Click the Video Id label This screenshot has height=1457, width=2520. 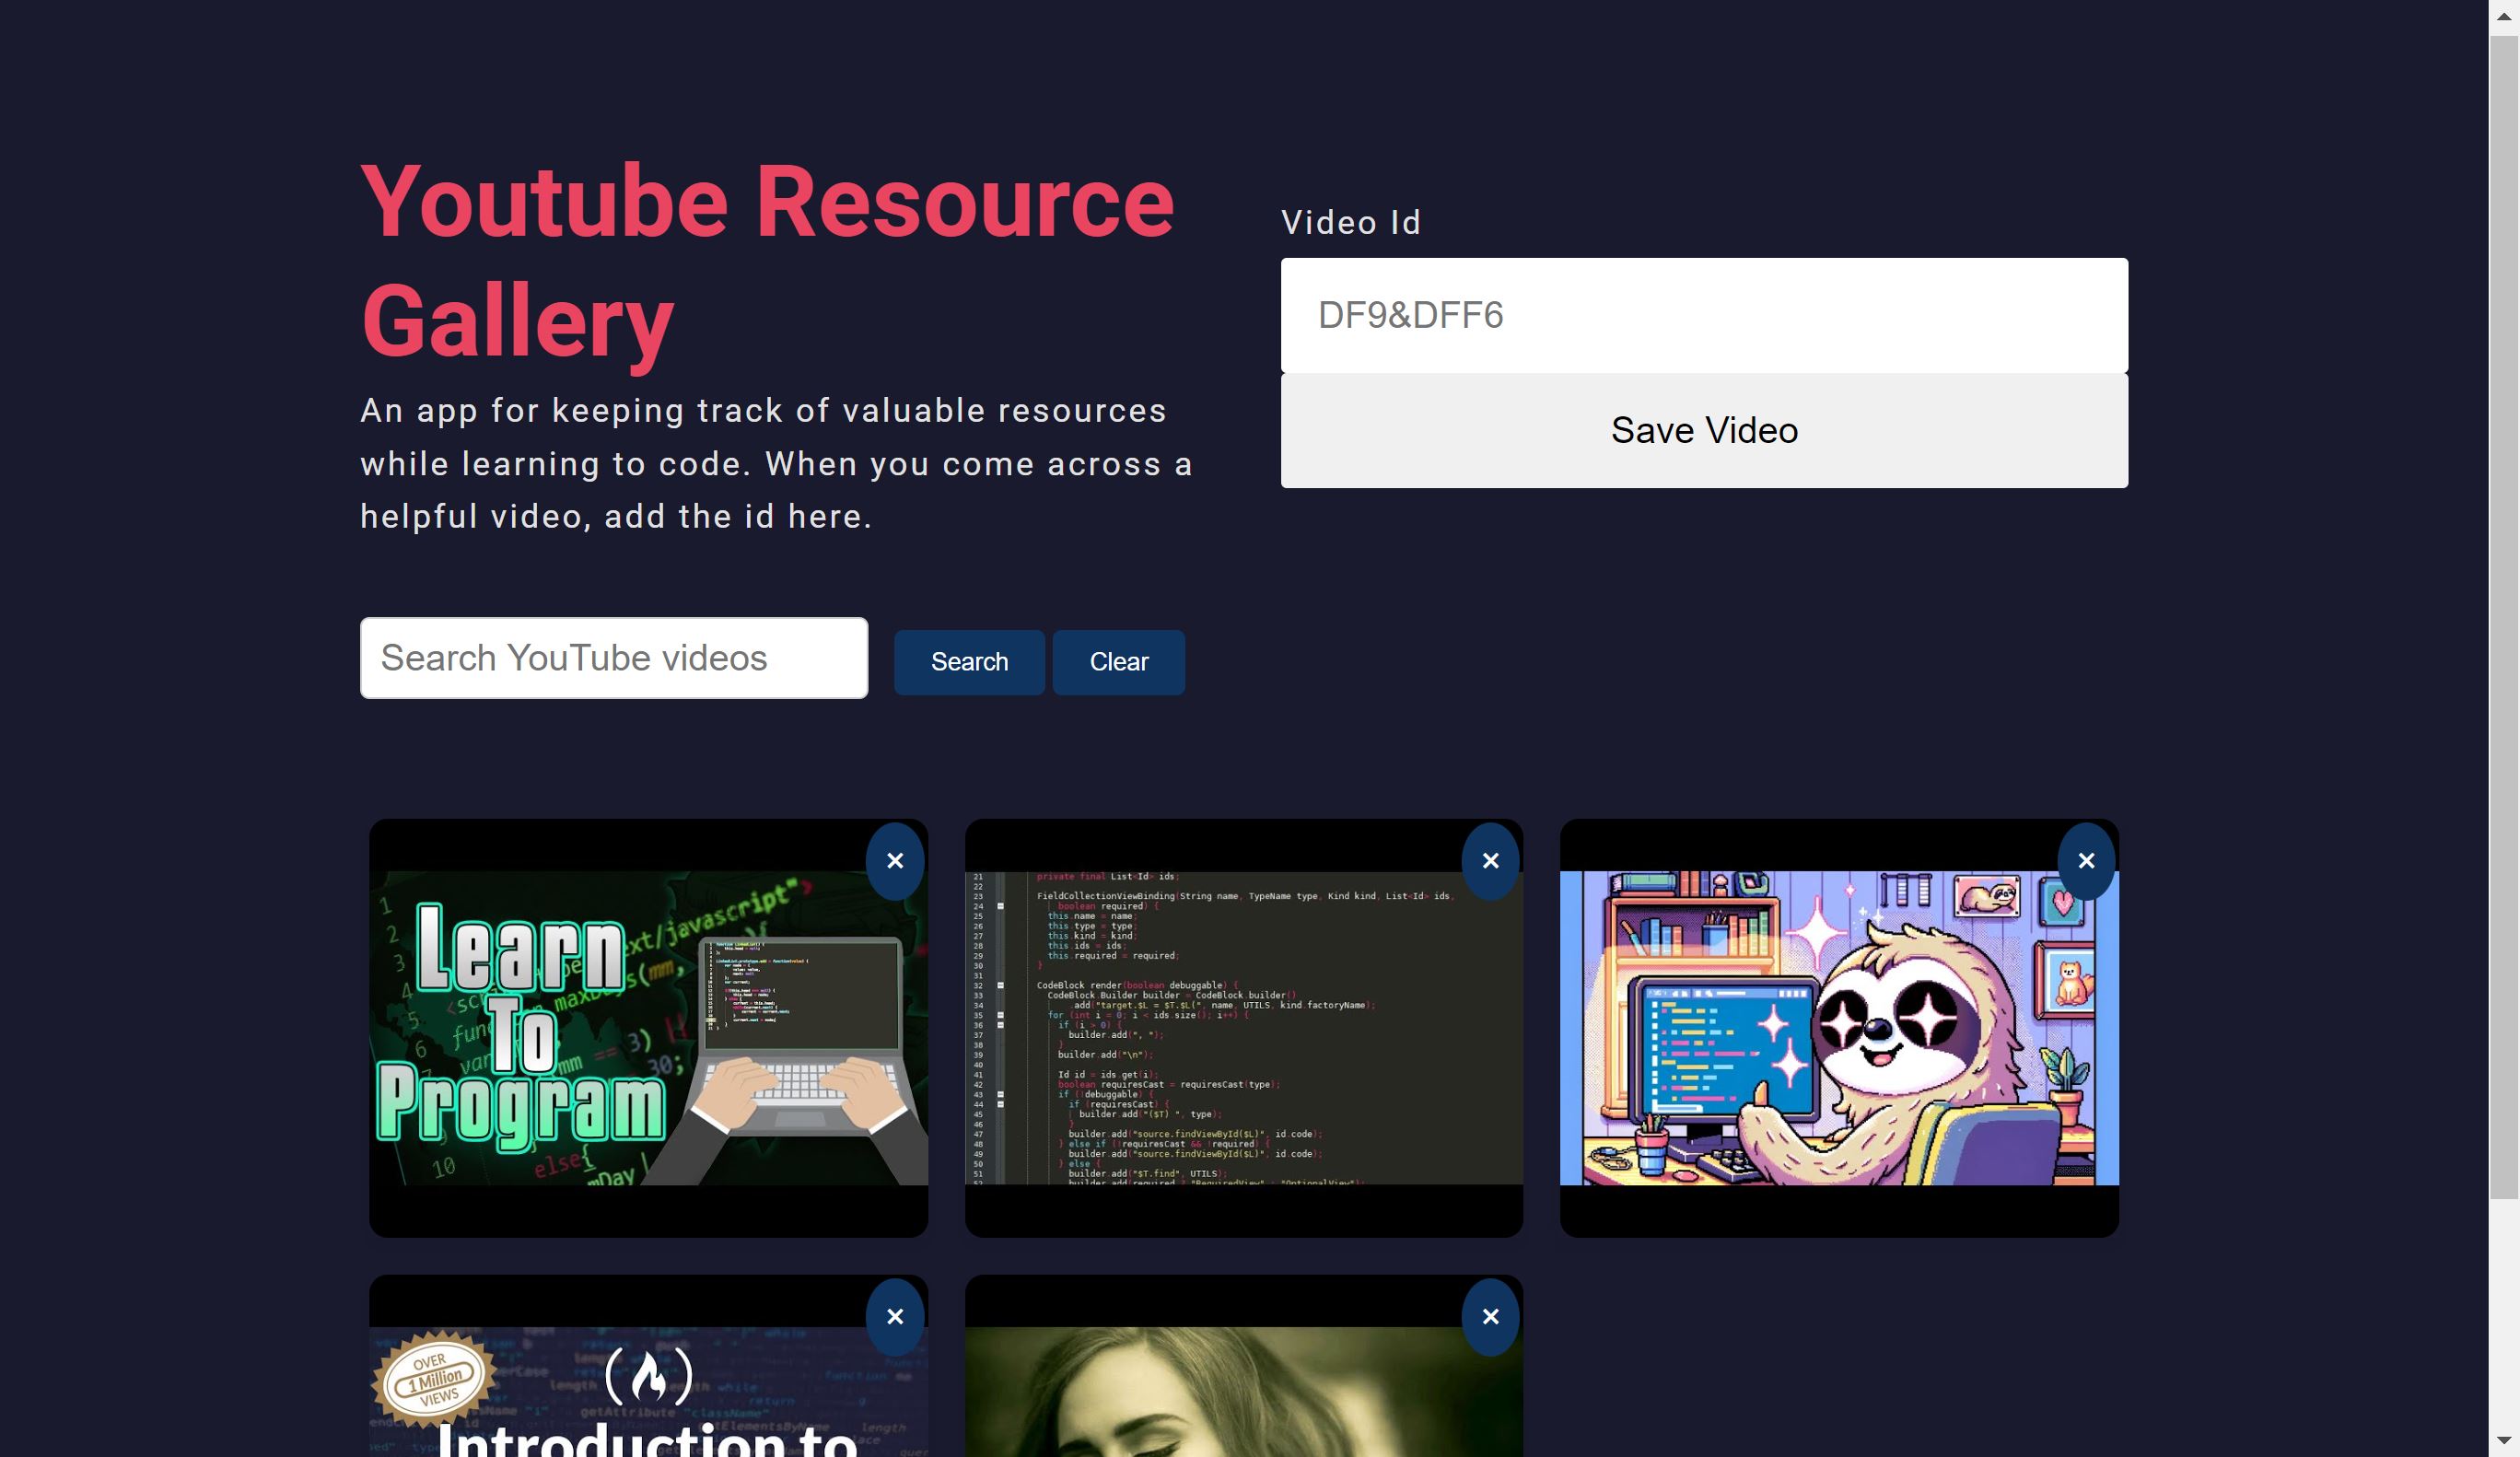point(1350,223)
